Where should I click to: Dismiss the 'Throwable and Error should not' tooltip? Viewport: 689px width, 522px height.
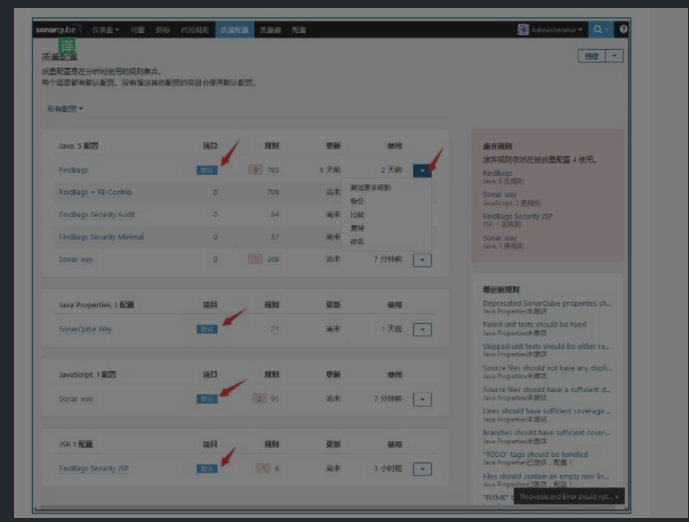[617, 497]
